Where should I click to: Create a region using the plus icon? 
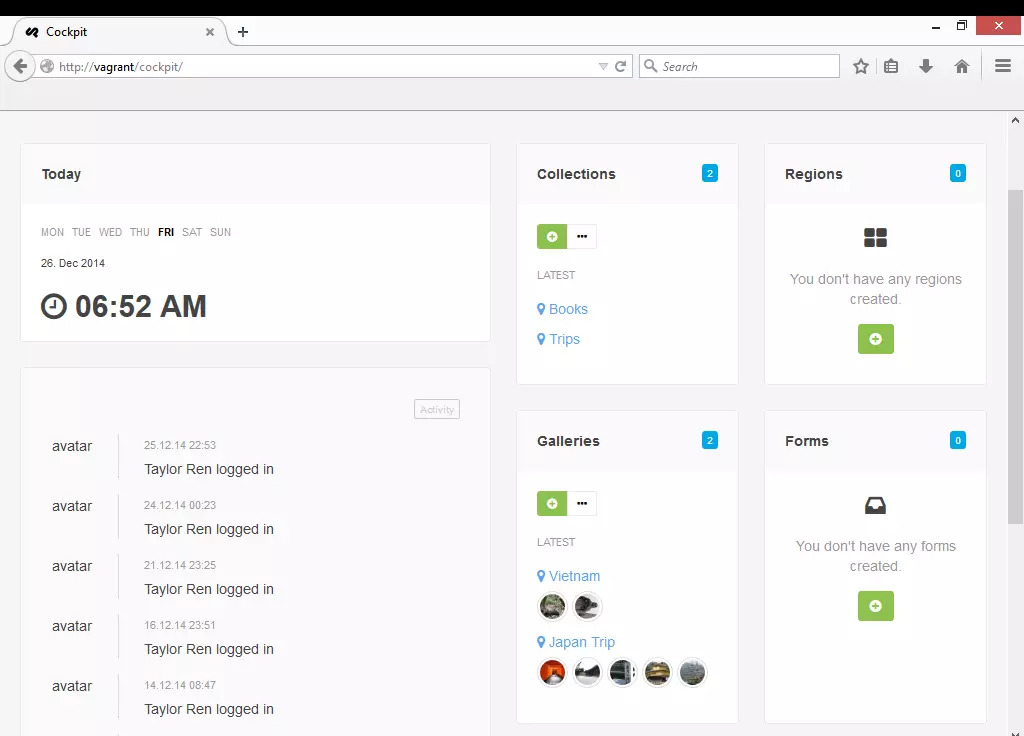875,339
